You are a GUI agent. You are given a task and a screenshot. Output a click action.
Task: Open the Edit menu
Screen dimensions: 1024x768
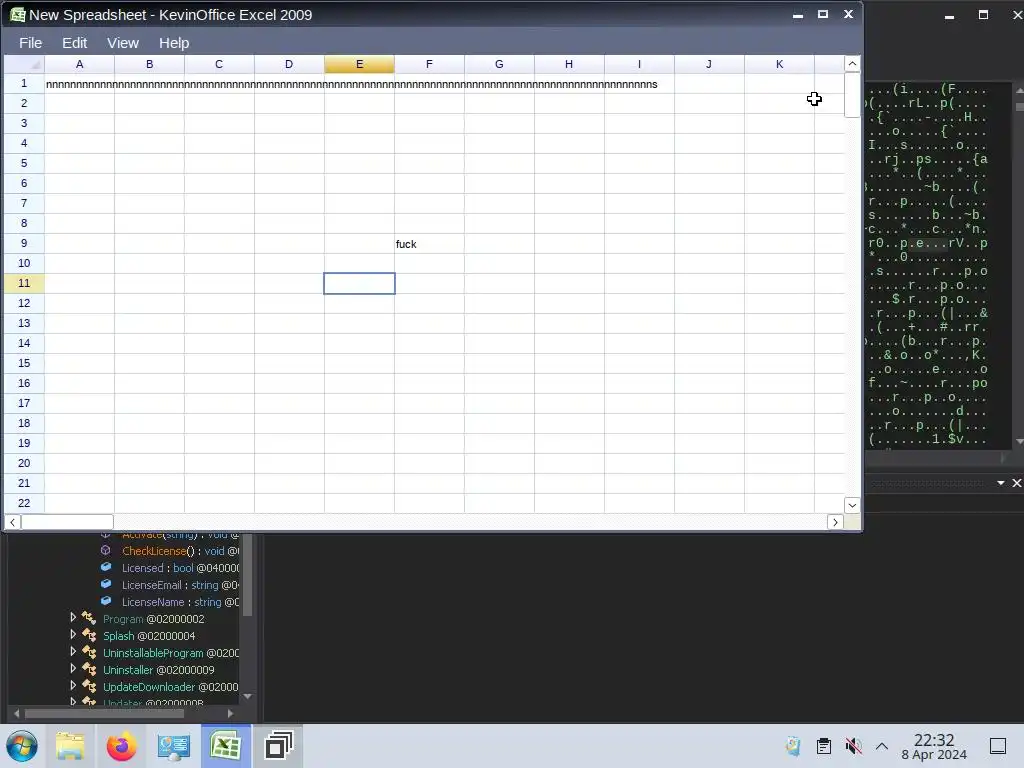74,43
